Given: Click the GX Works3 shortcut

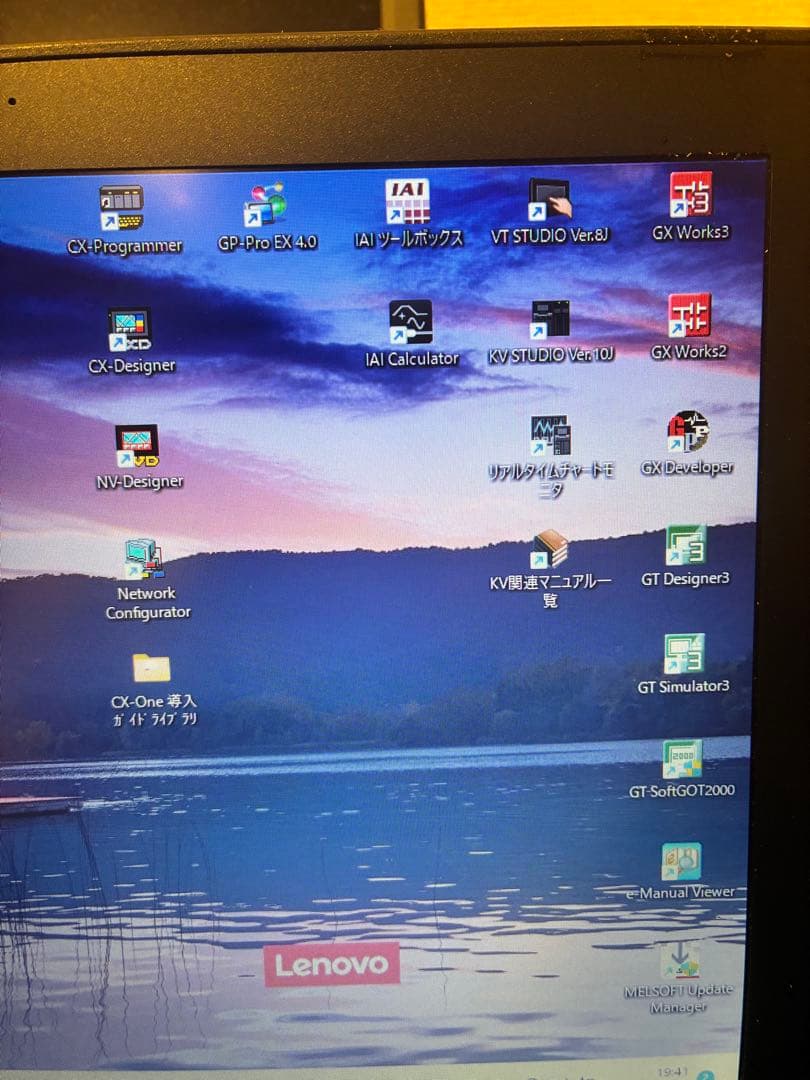Looking at the screenshot, I should tap(690, 196).
